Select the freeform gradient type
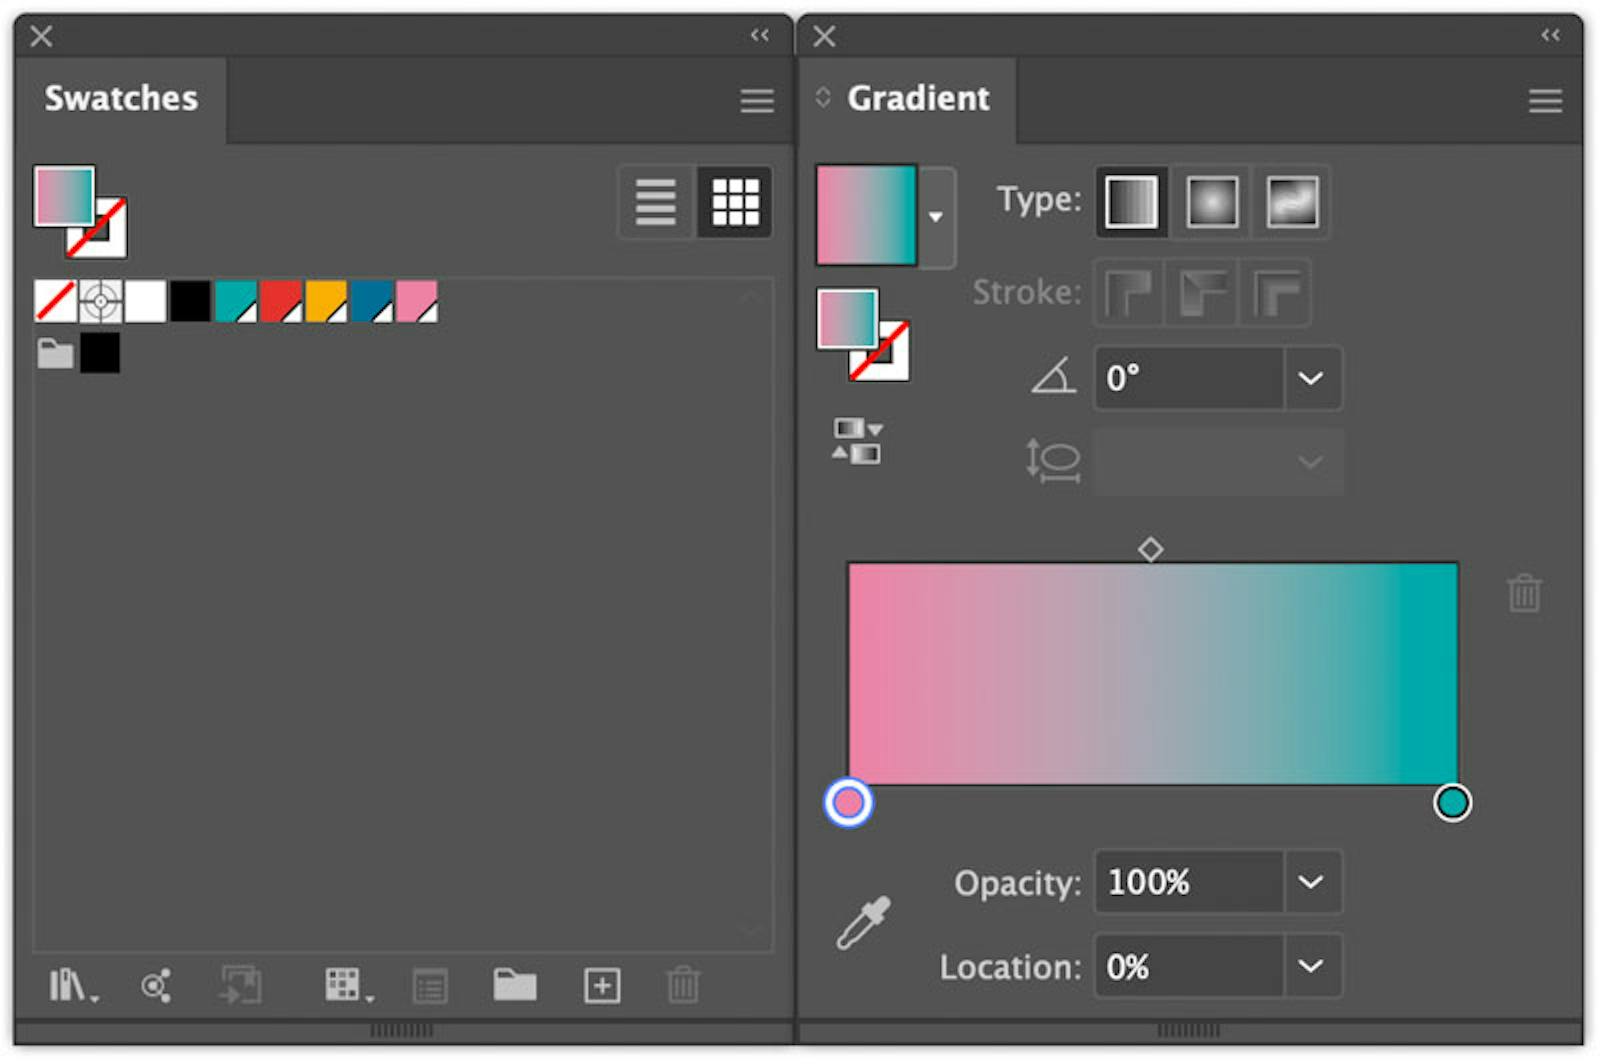 pos(1291,201)
